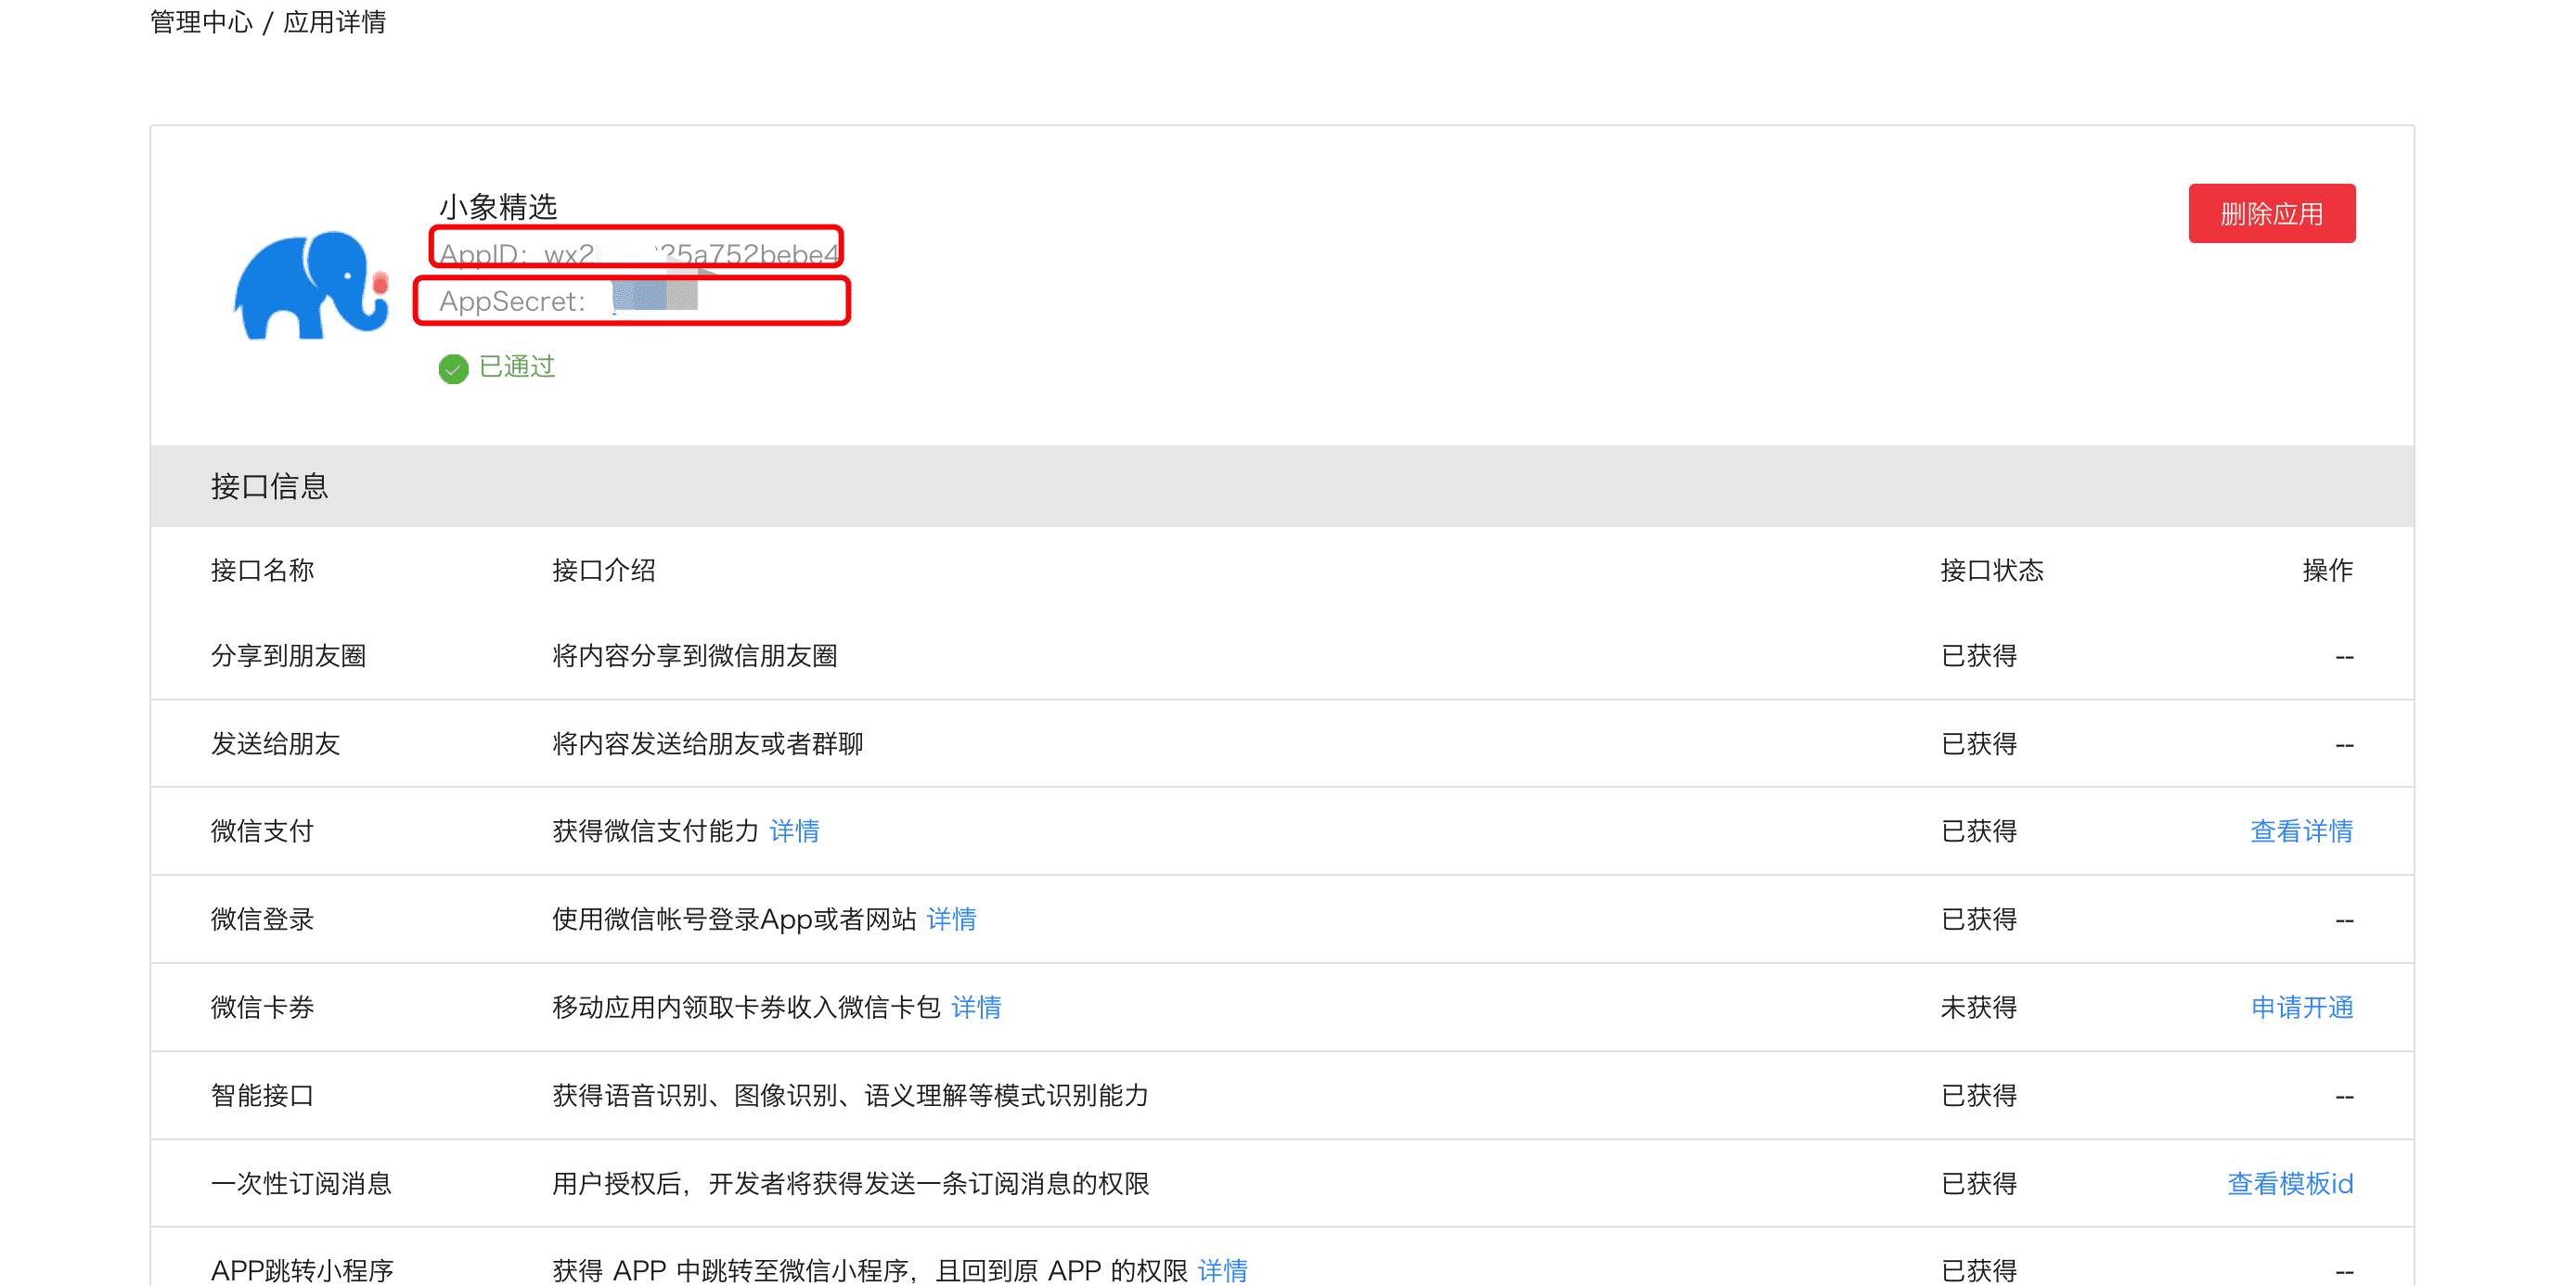Viewport: 2576px width, 1286px height.
Task: Click the AppSecret label
Action: [x=511, y=301]
